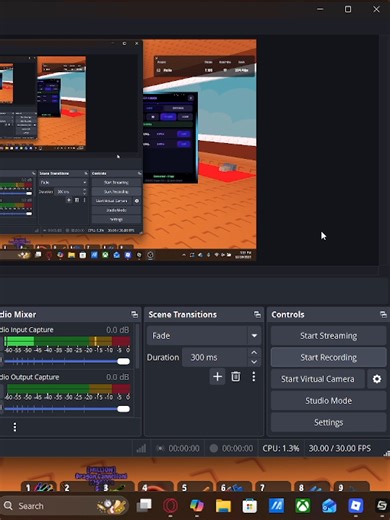Screen dimensions: 390x520
Task: Open the blue slashes app on the taskbar
Action: click(x=276, y=506)
